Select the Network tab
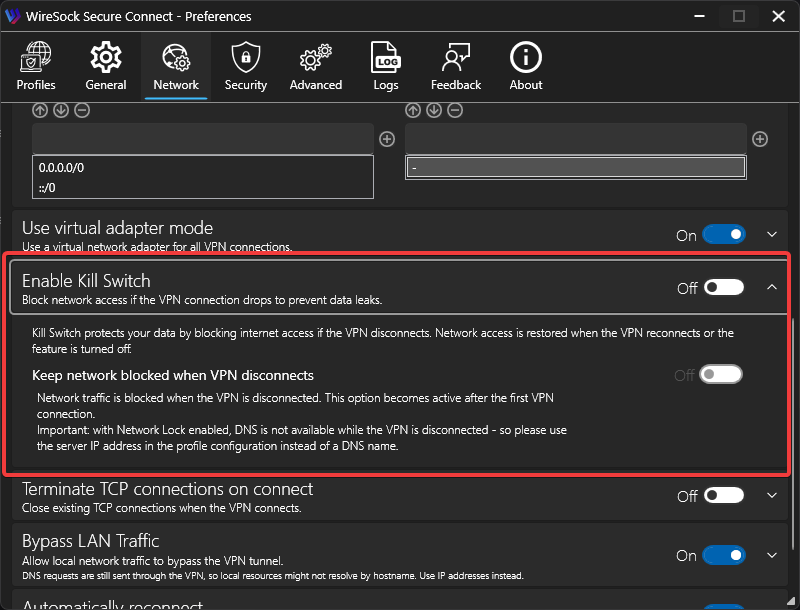 pyautogui.click(x=176, y=66)
